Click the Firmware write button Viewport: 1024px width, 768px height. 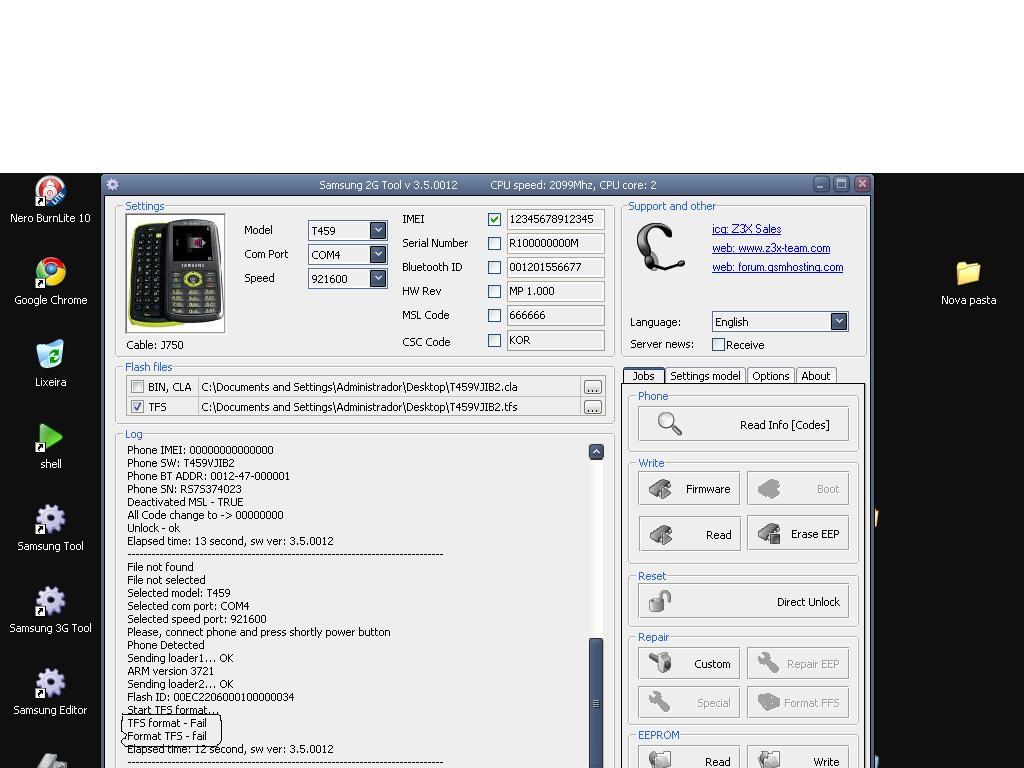(689, 488)
